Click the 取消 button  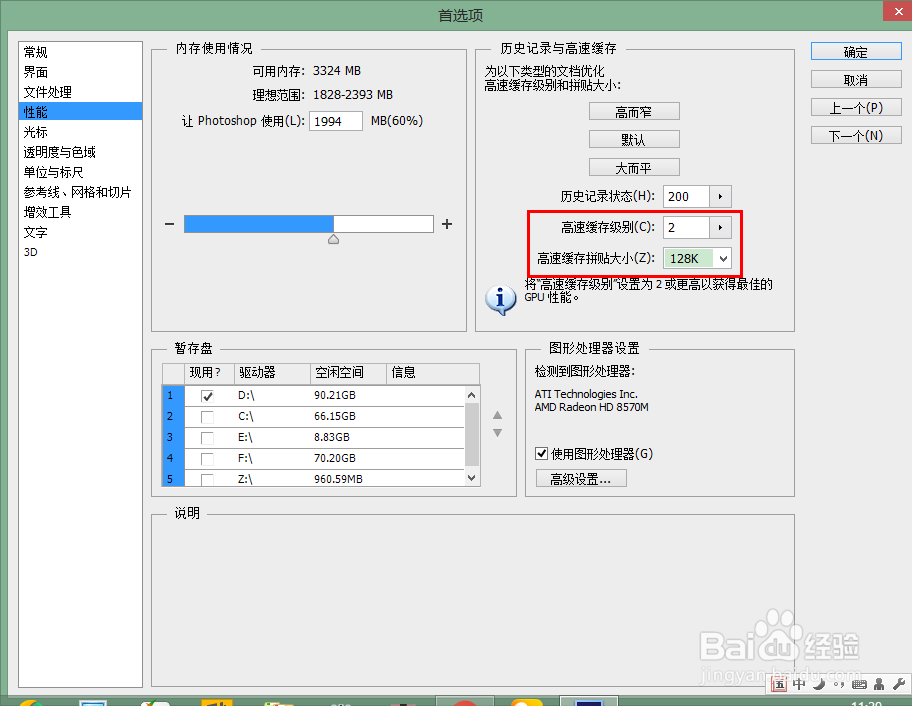tap(856, 80)
